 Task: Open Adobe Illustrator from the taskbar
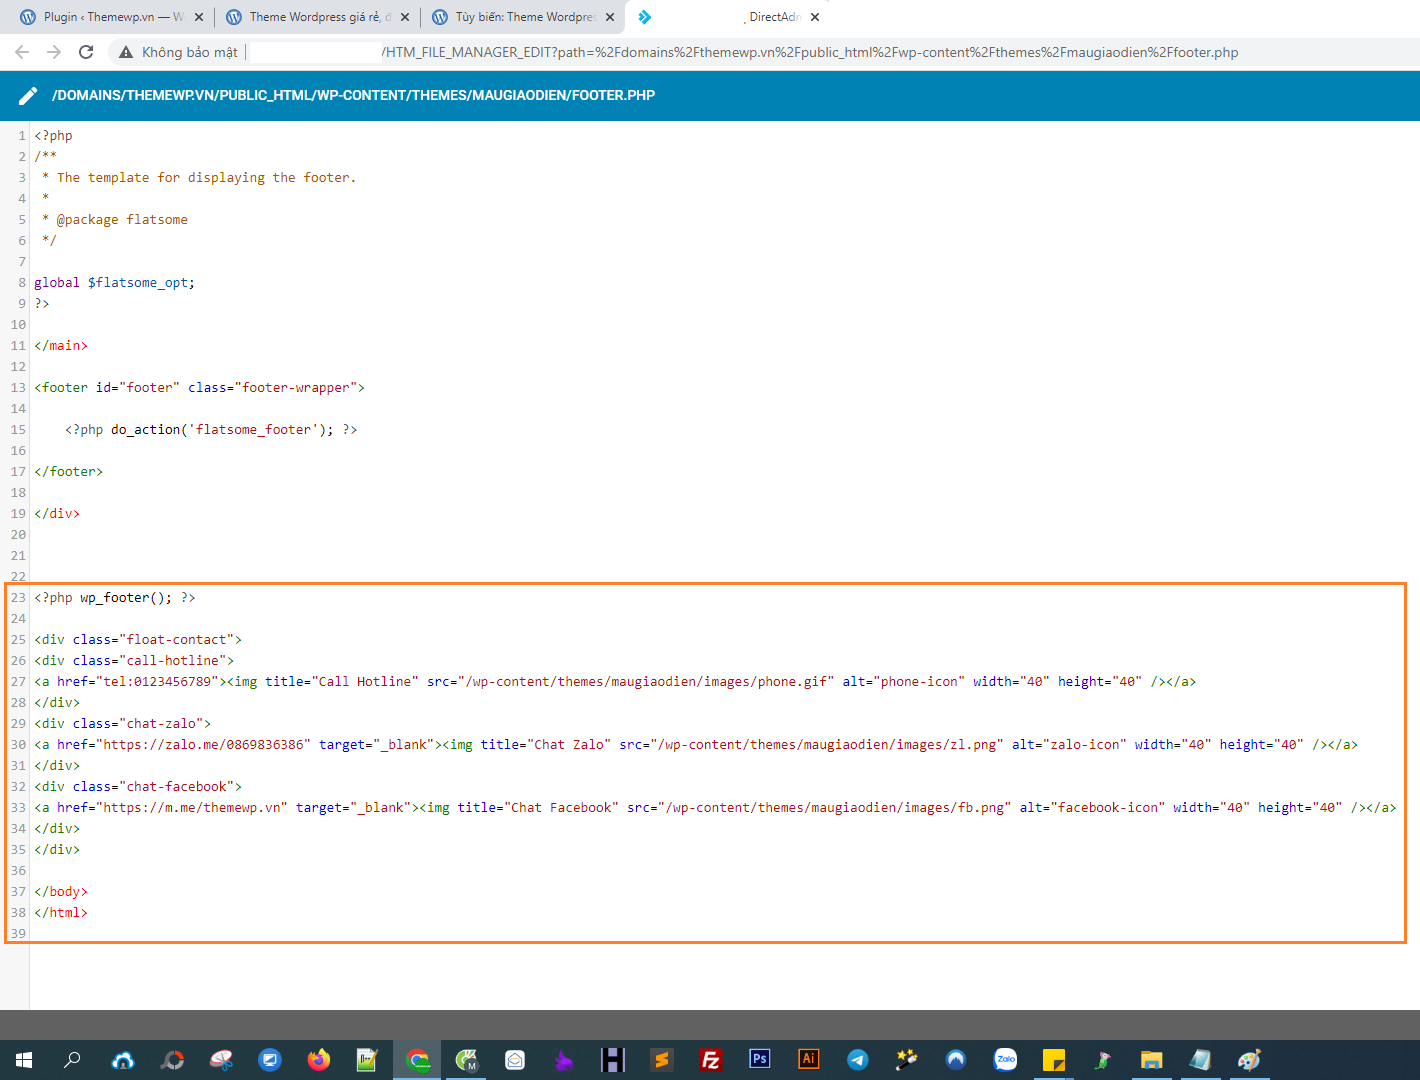[808, 1059]
